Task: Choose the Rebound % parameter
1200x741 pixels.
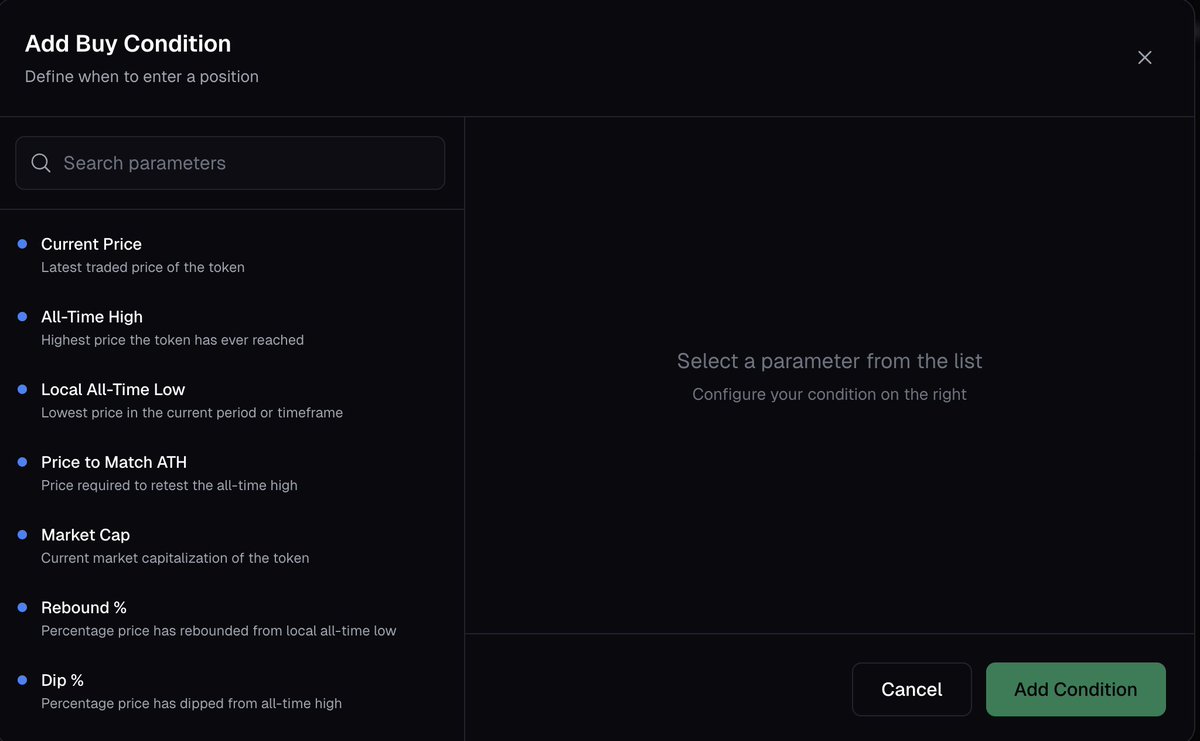Action: point(232,619)
